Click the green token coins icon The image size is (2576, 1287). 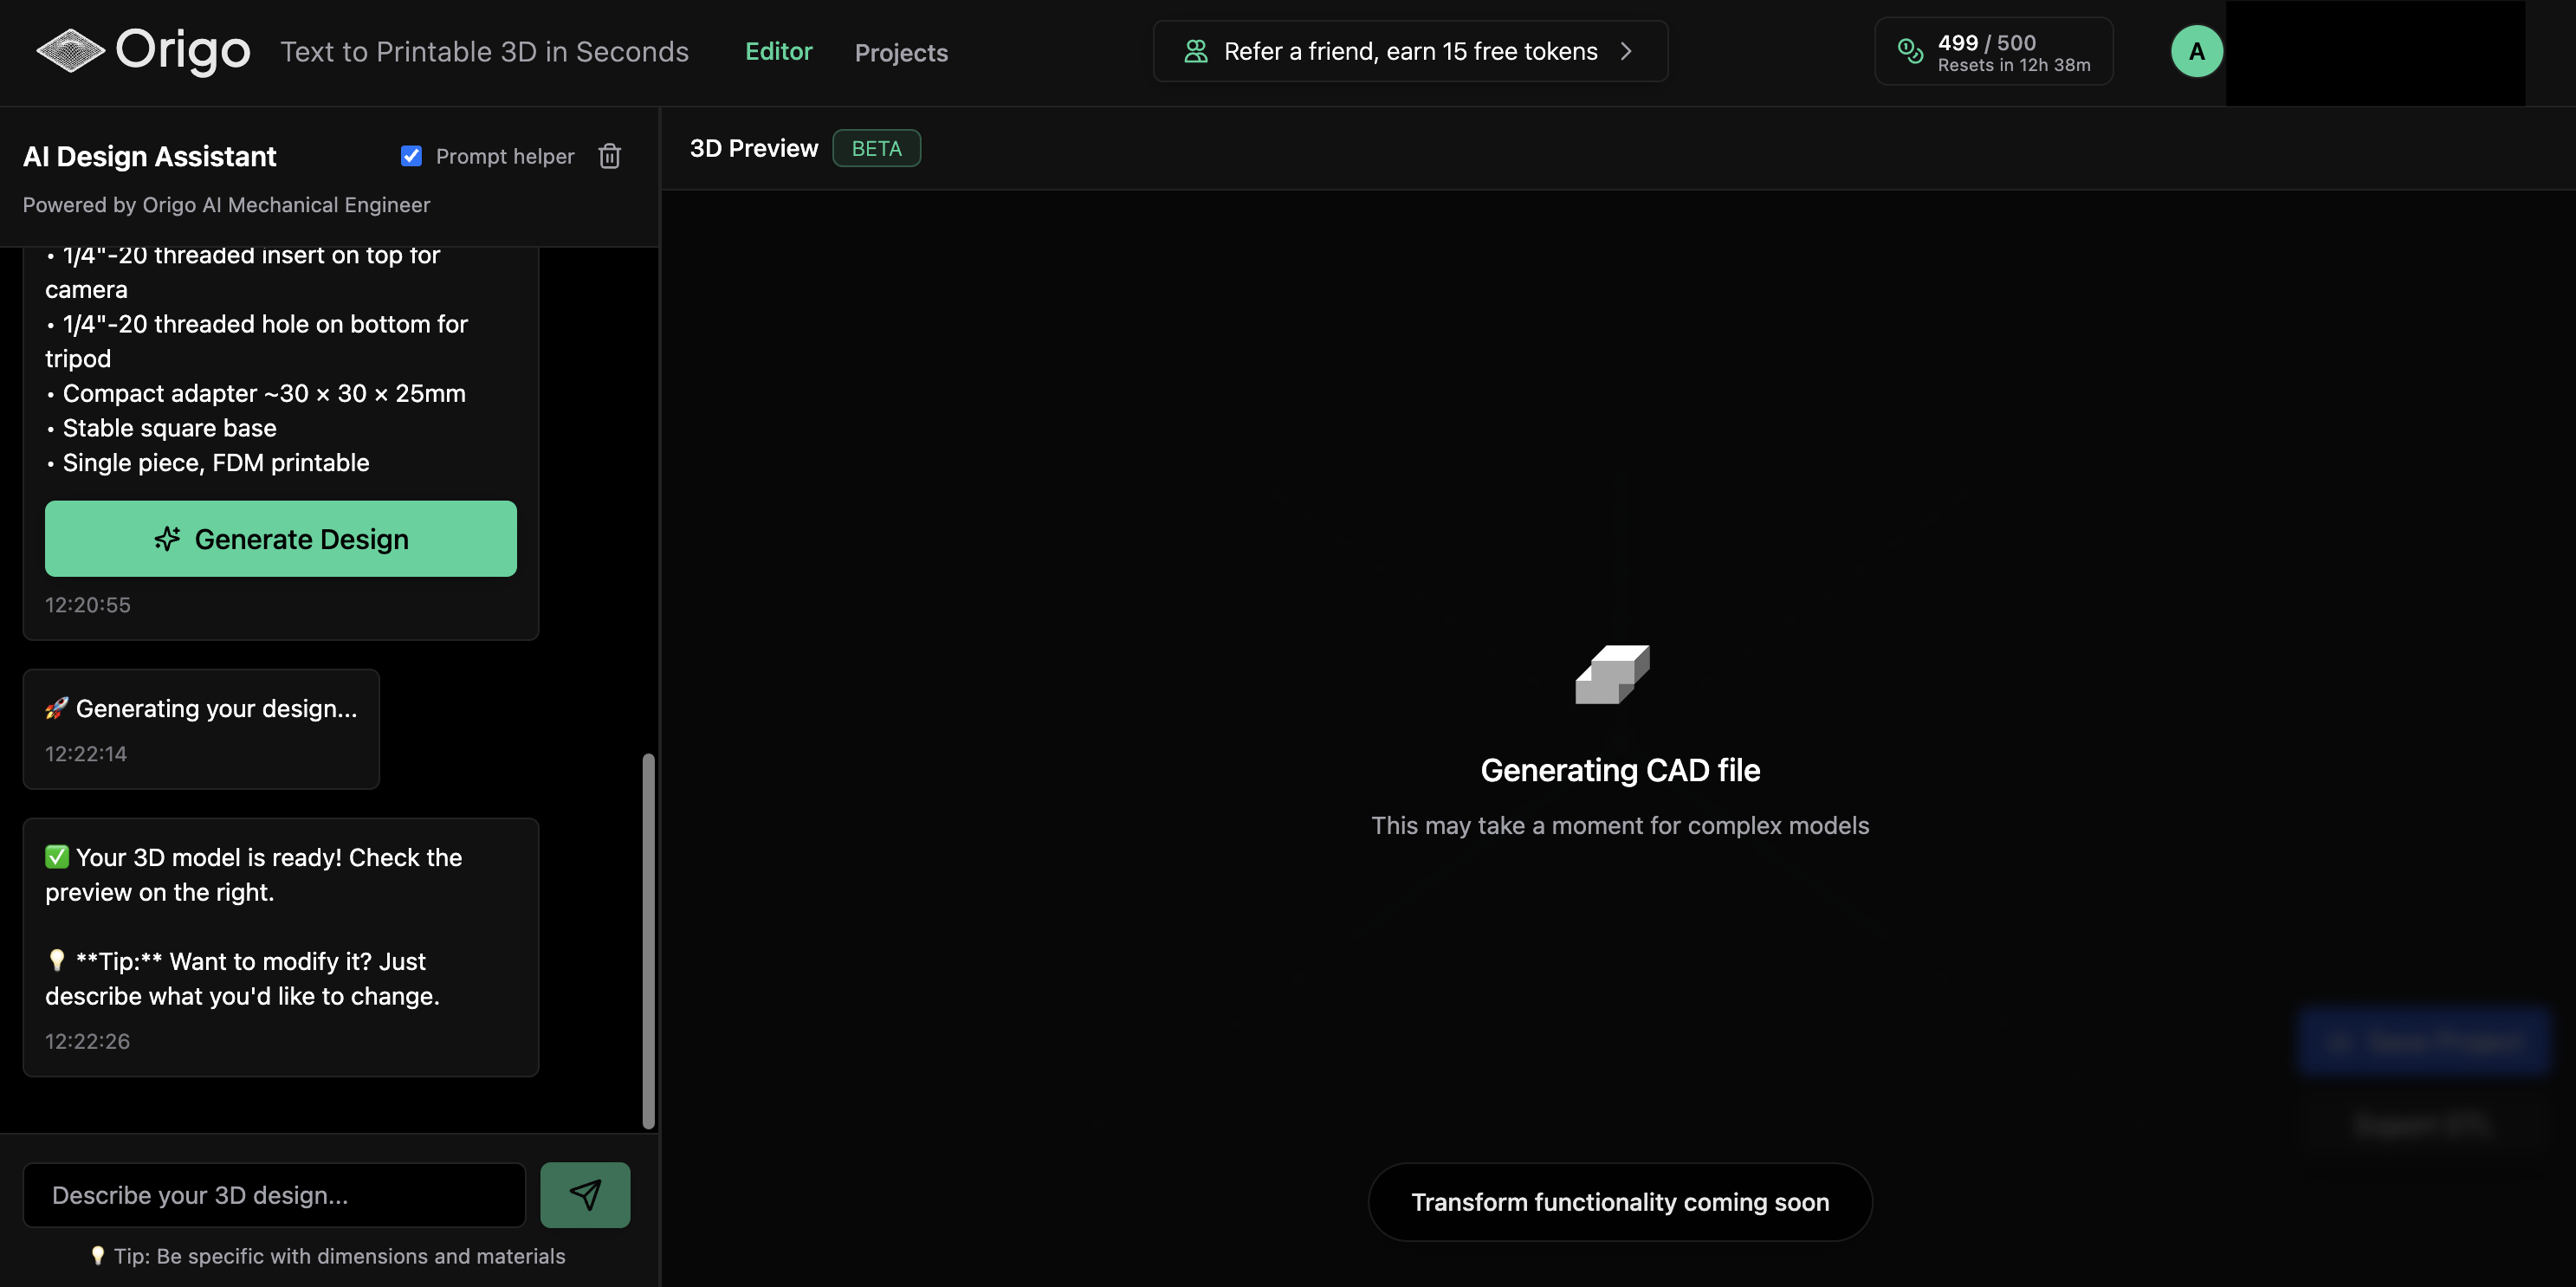pos(1908,51)
